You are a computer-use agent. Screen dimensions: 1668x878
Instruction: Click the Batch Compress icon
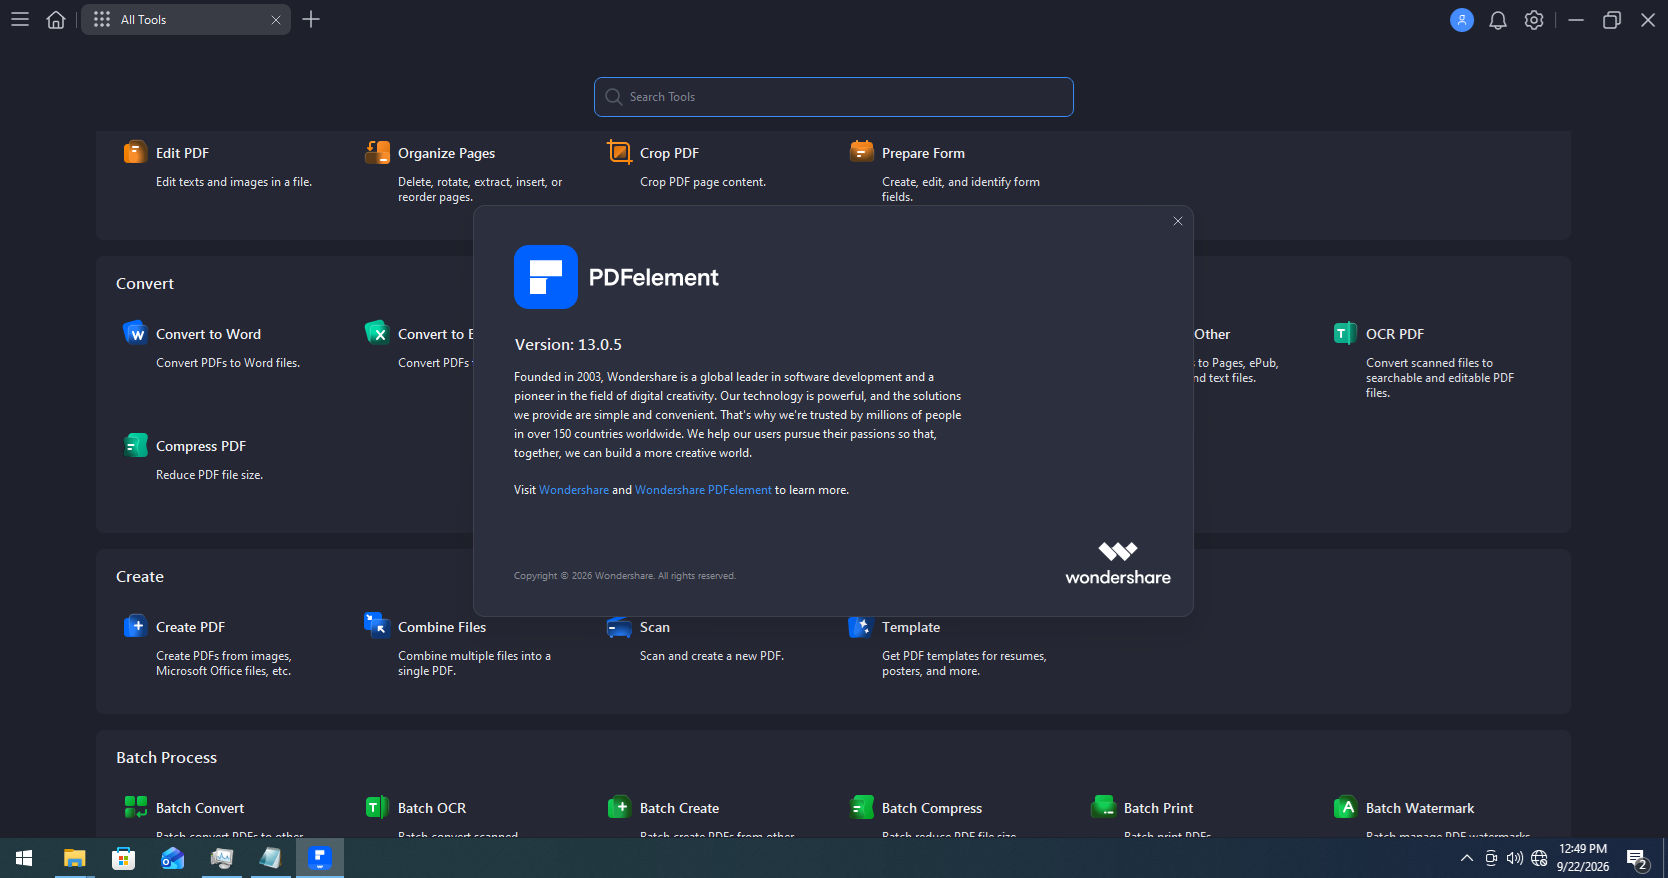pos(861,807)
